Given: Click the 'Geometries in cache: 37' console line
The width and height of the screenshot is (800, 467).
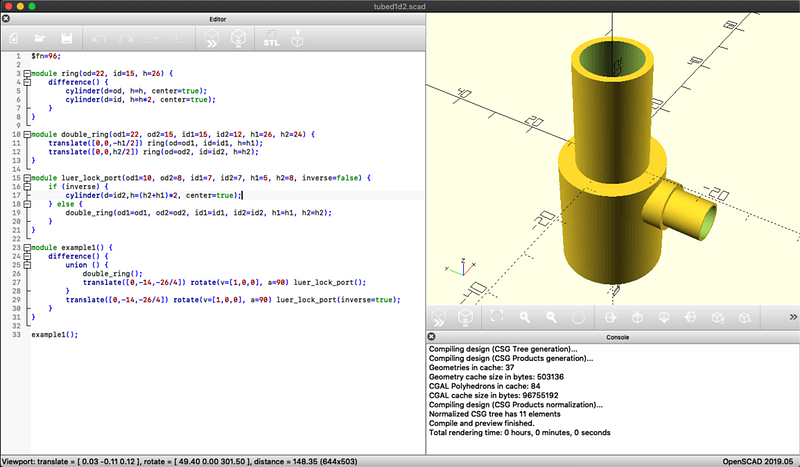Looking at the screenshot, I should pyautogui.click(x=471, y=367).
